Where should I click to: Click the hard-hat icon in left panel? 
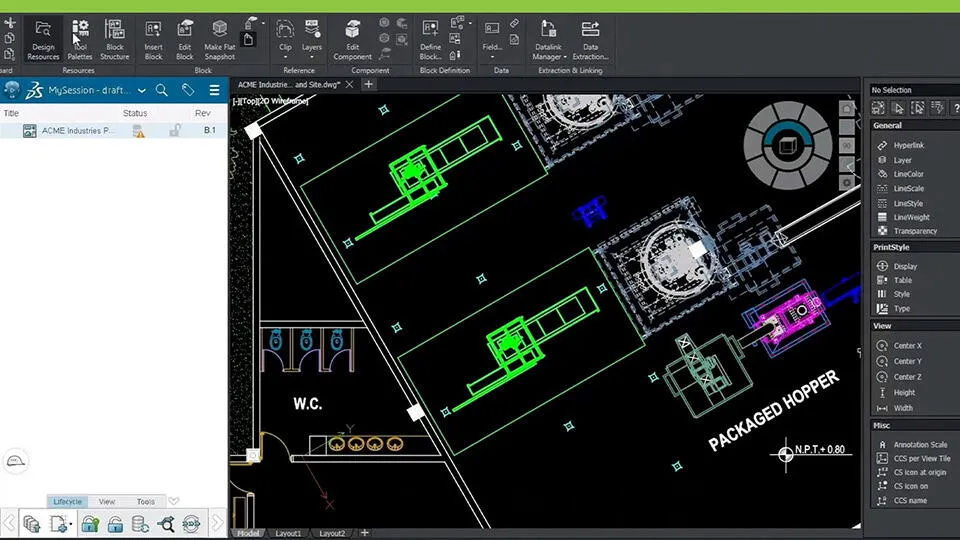[15, 461]
